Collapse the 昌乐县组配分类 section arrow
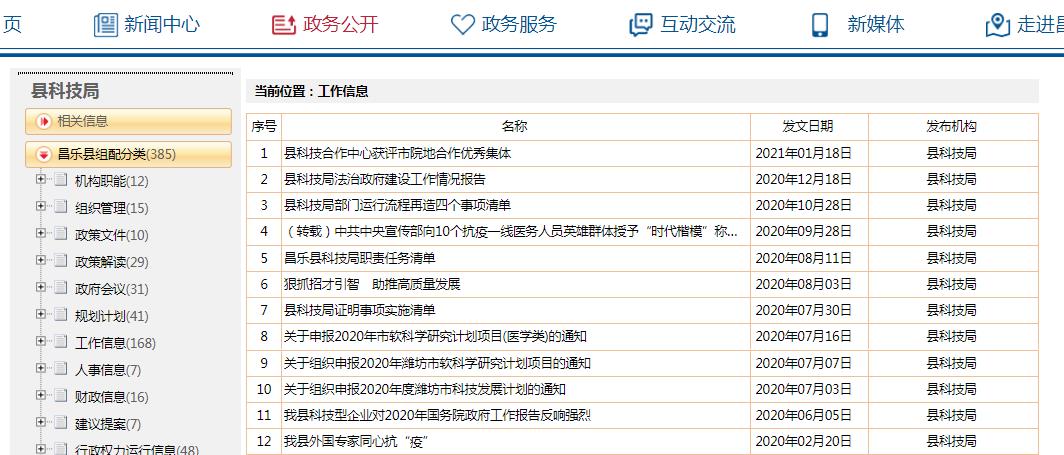1064x455 pixels. click(x=43, y=155)
